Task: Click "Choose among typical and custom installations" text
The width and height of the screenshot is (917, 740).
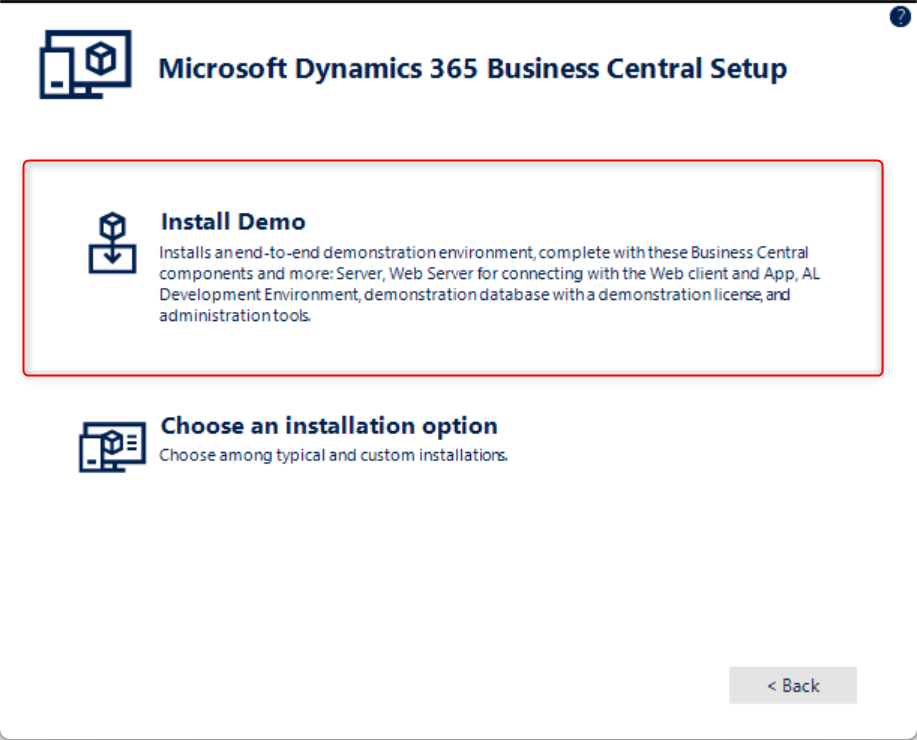Action: click(334, 455)
